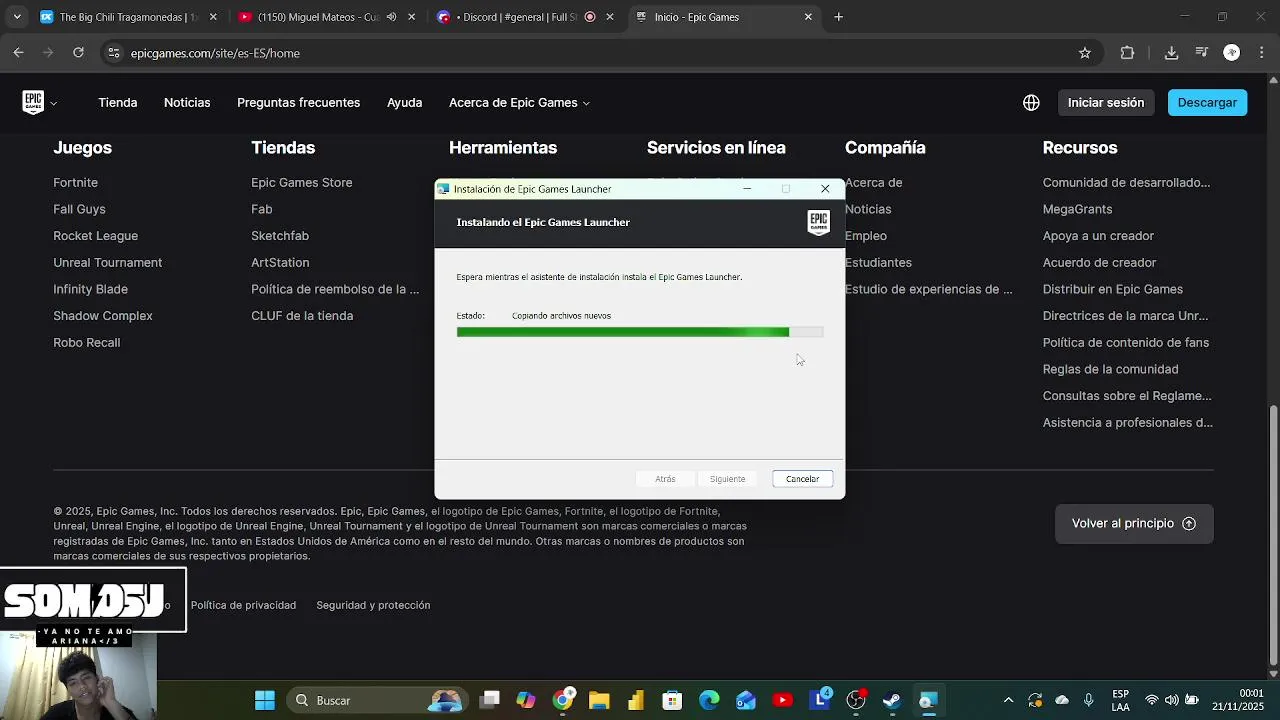Switch to Chrome in the taskbar
This screenshot has width=1280, height=720.
coord(563,700)
